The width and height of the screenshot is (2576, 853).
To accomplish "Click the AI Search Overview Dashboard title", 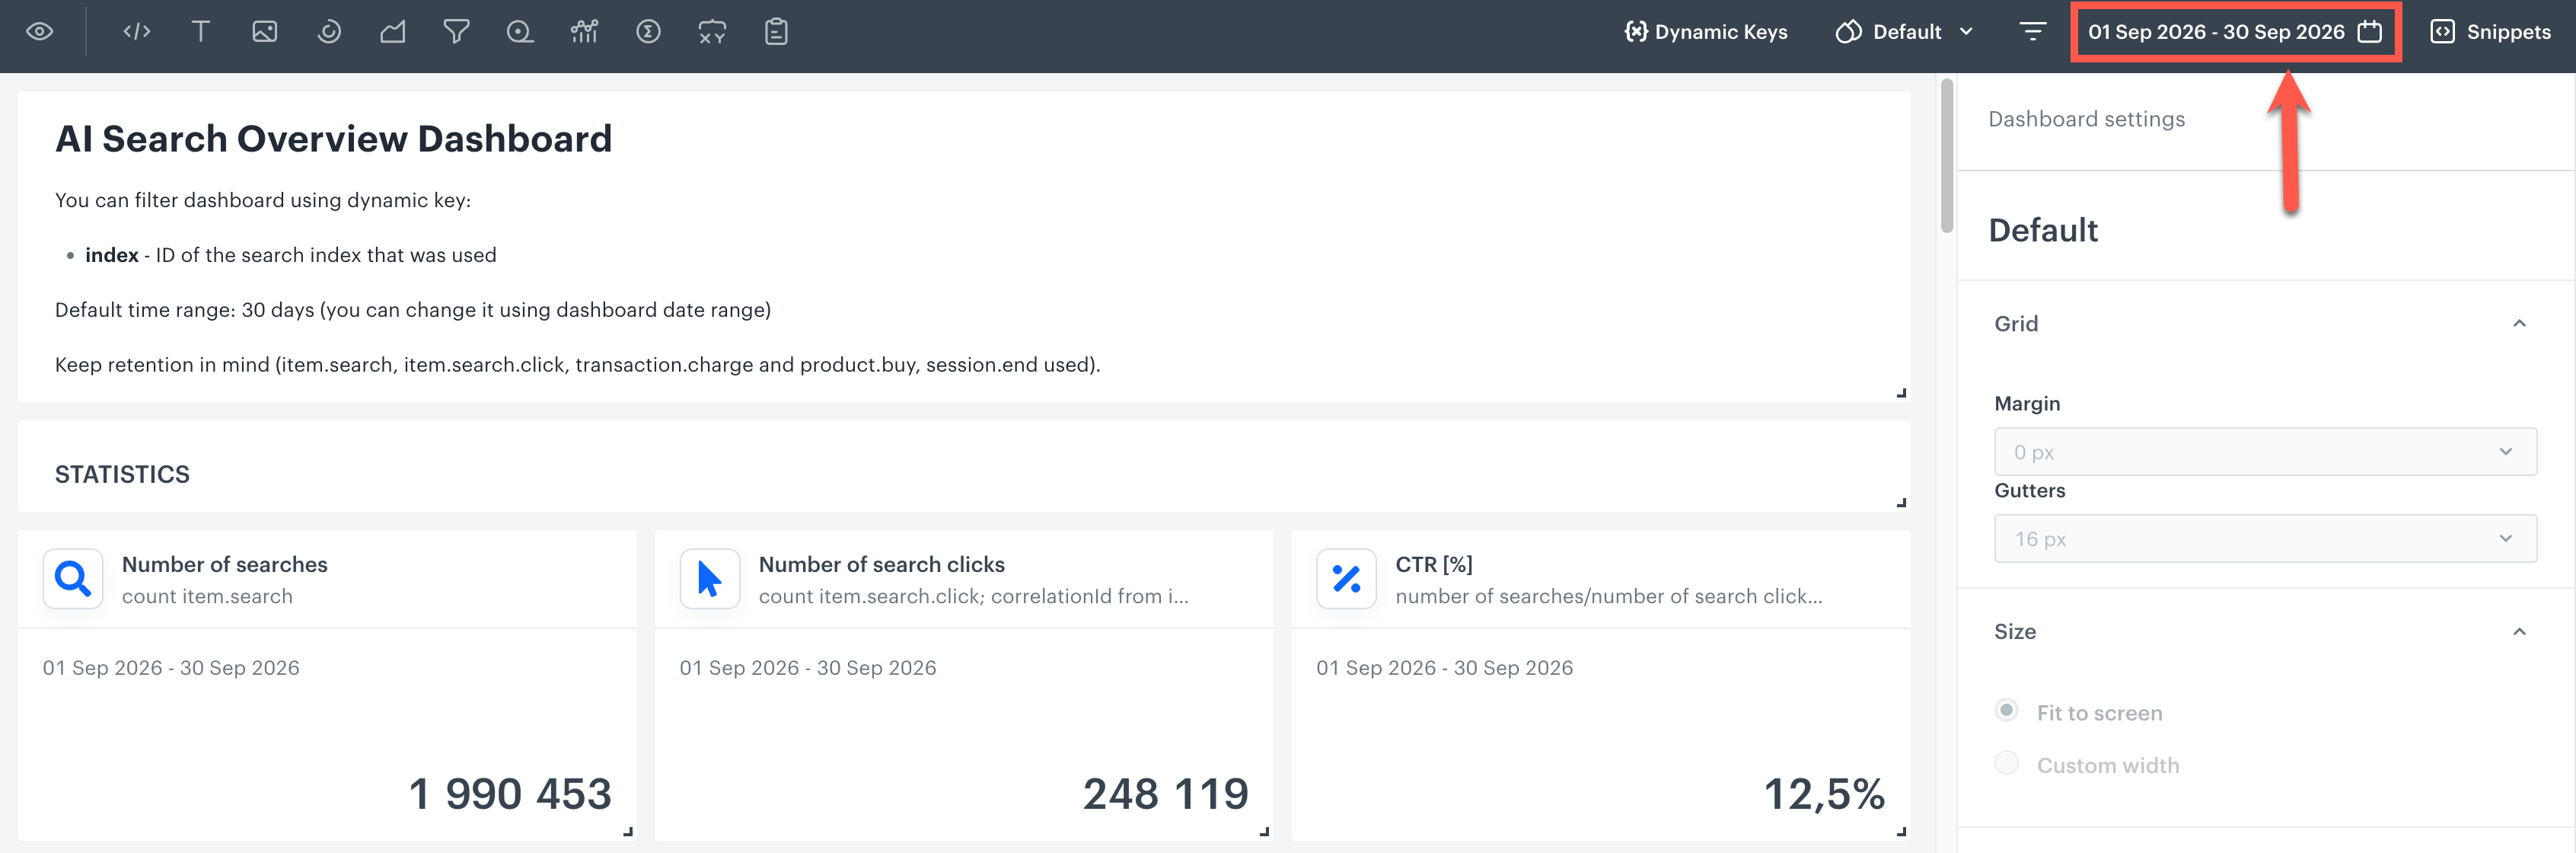I will [333, 139].
